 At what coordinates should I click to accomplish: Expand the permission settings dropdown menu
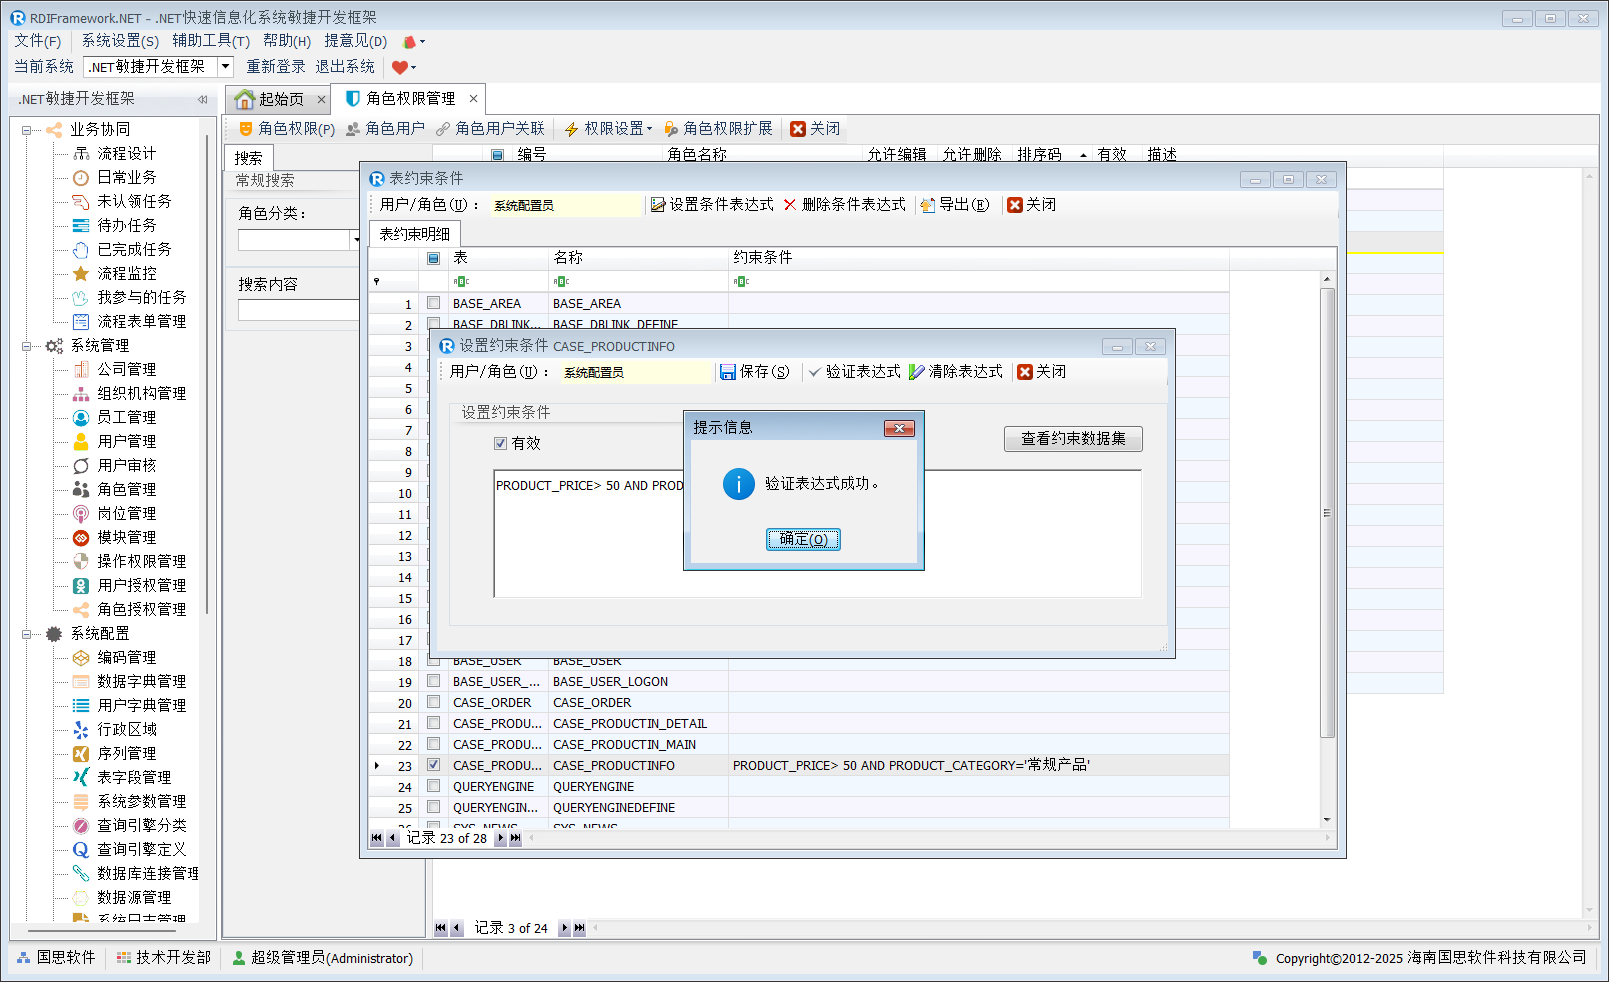tap(649, 129)
